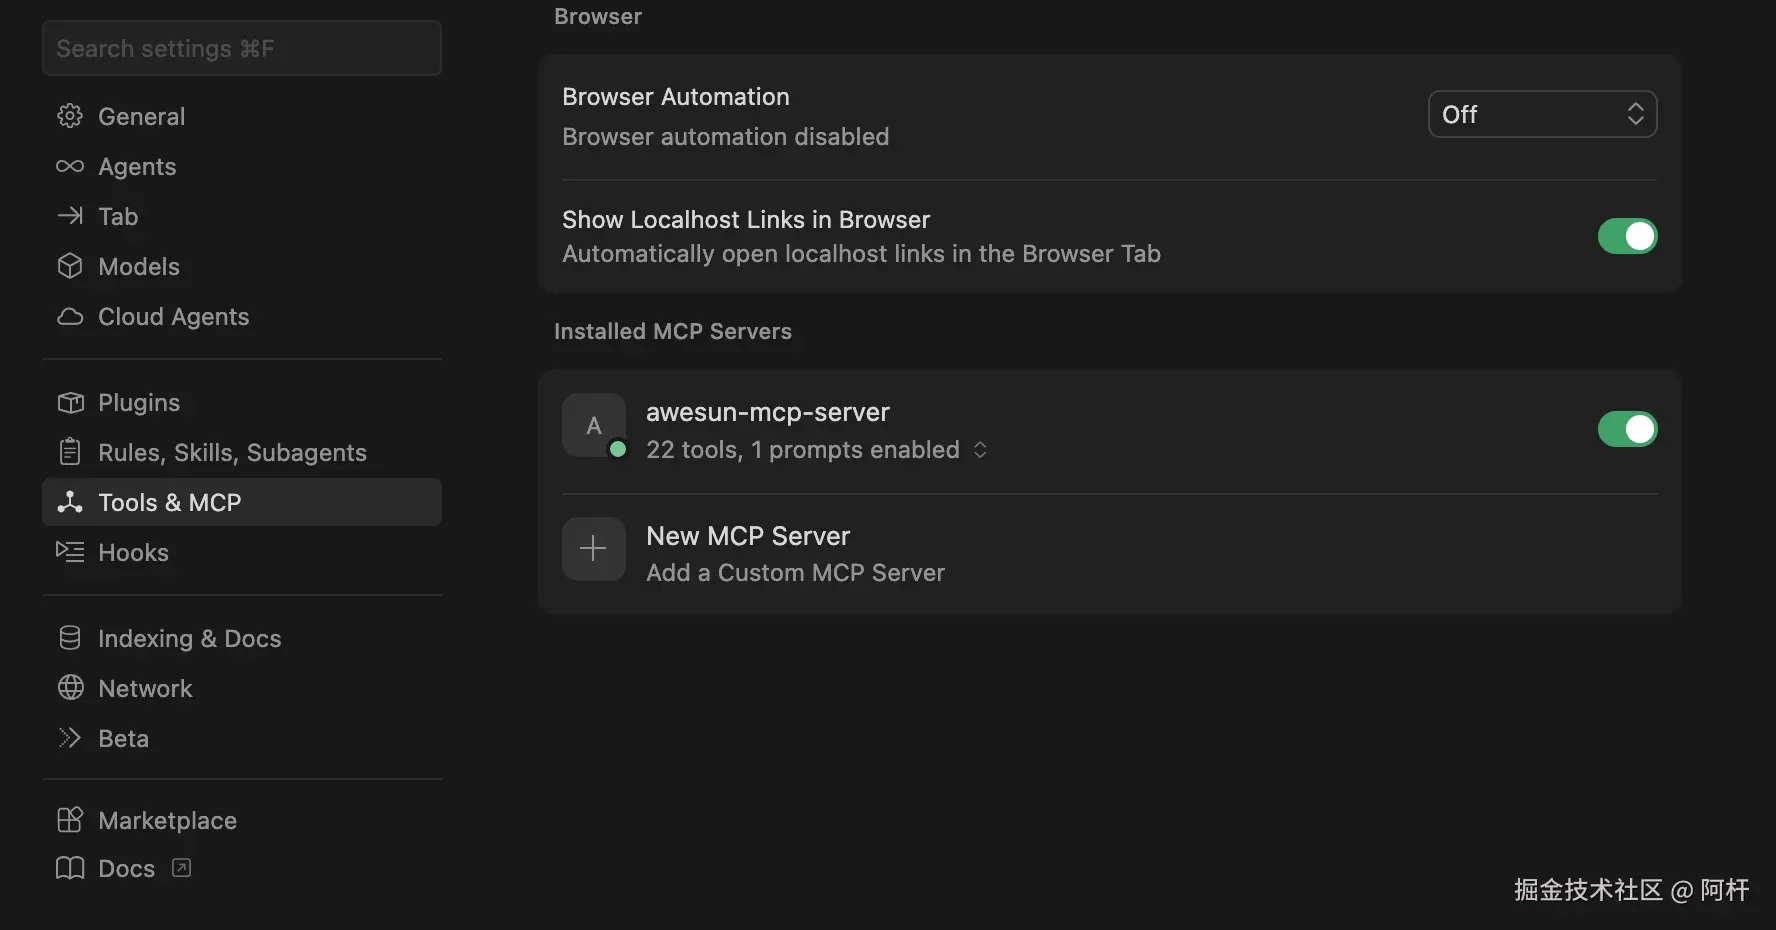
Task: Click the Network globe icon
Action: [x=70, y=688]
